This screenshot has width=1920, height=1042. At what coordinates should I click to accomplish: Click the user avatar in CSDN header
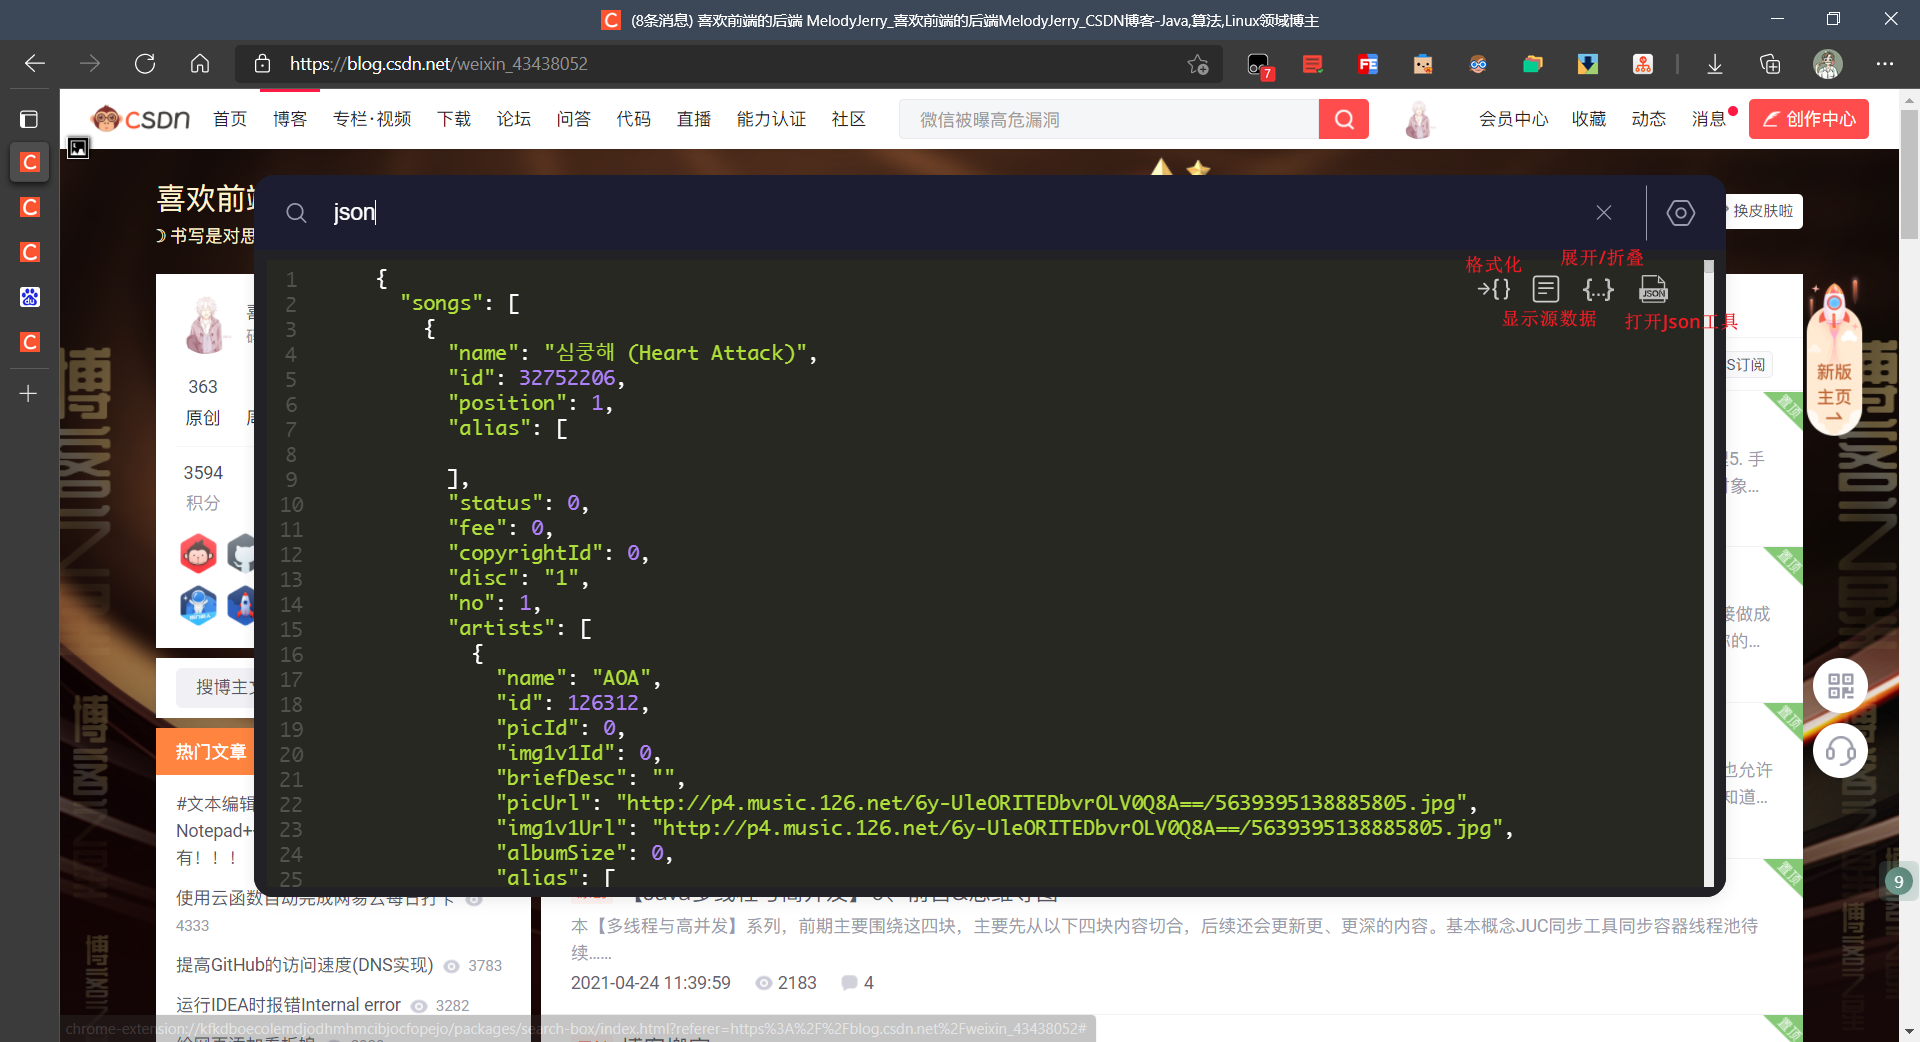pyautogui.click(x=1418, y=119)
